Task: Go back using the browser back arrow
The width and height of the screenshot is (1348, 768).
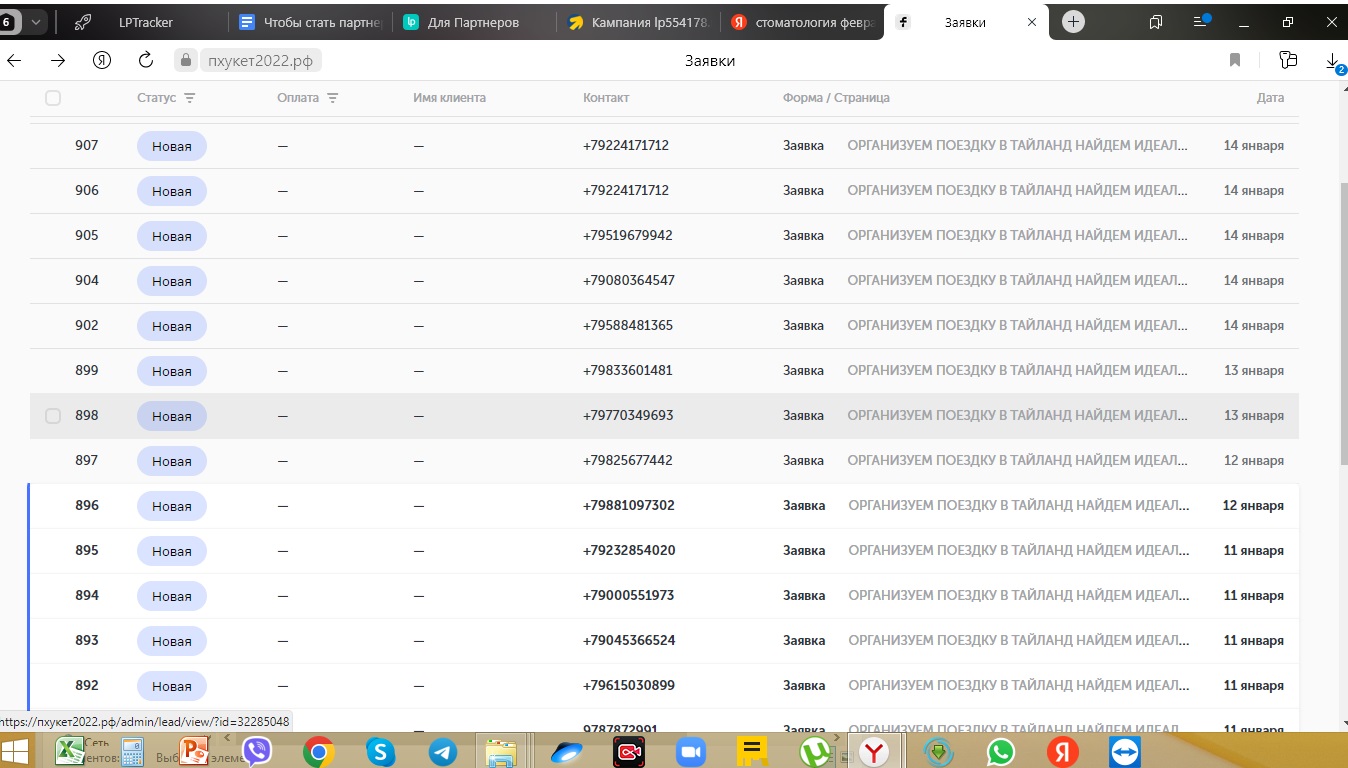Action: [x=14, y=61]
